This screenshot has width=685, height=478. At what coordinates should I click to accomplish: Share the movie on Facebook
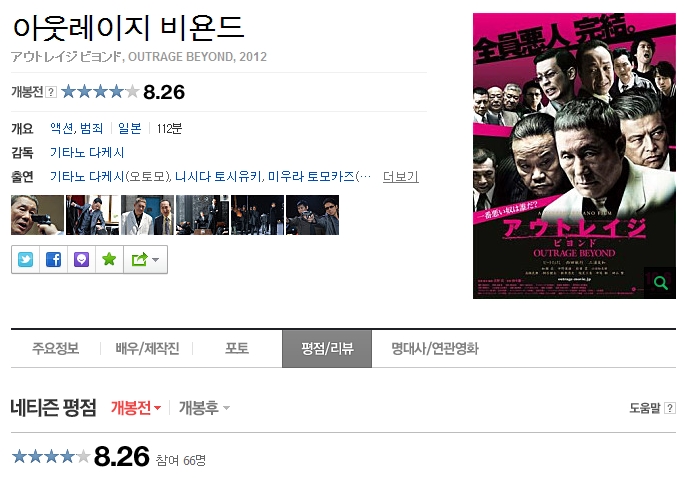[53, 260]
